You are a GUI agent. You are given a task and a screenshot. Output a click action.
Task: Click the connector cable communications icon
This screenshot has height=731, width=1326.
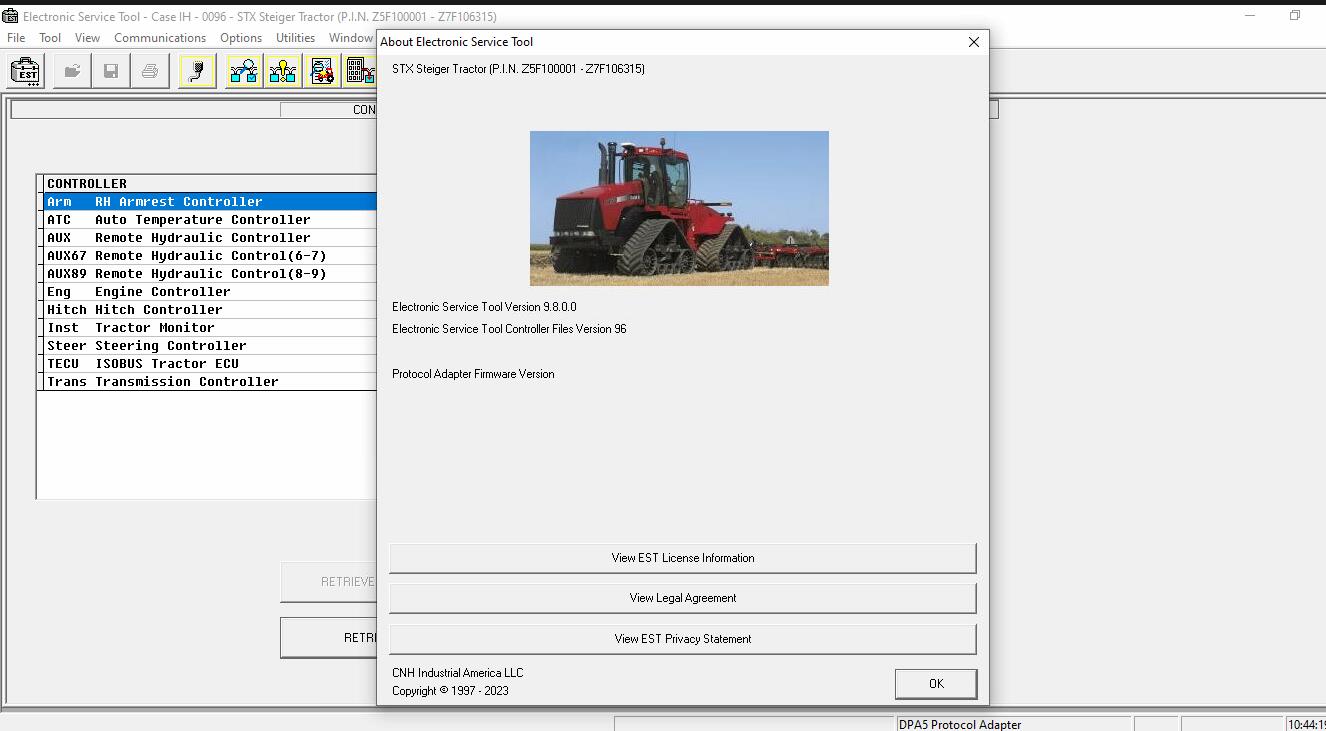click(197, 71)
